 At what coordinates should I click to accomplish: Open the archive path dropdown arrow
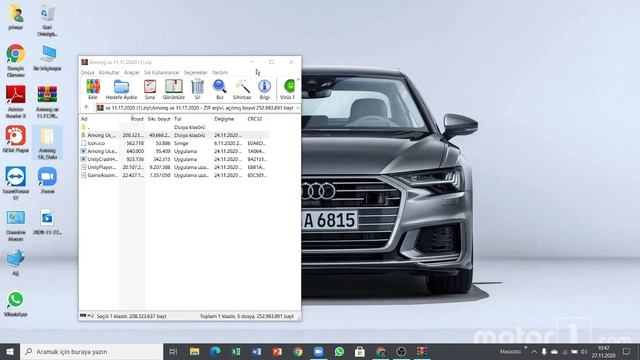pos(298,108)
